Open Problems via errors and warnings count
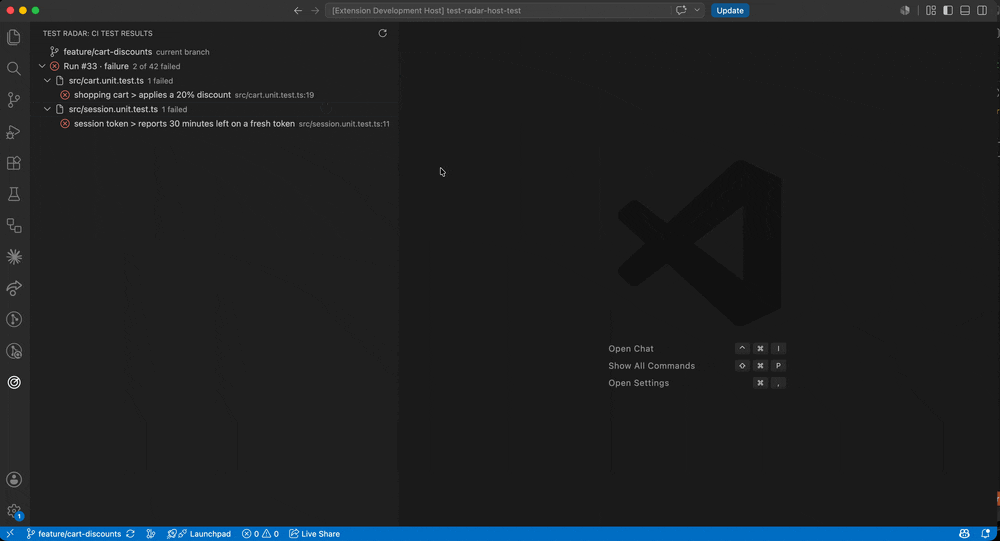The width and height of the screenshot is (1000, 541). (260, 534)
